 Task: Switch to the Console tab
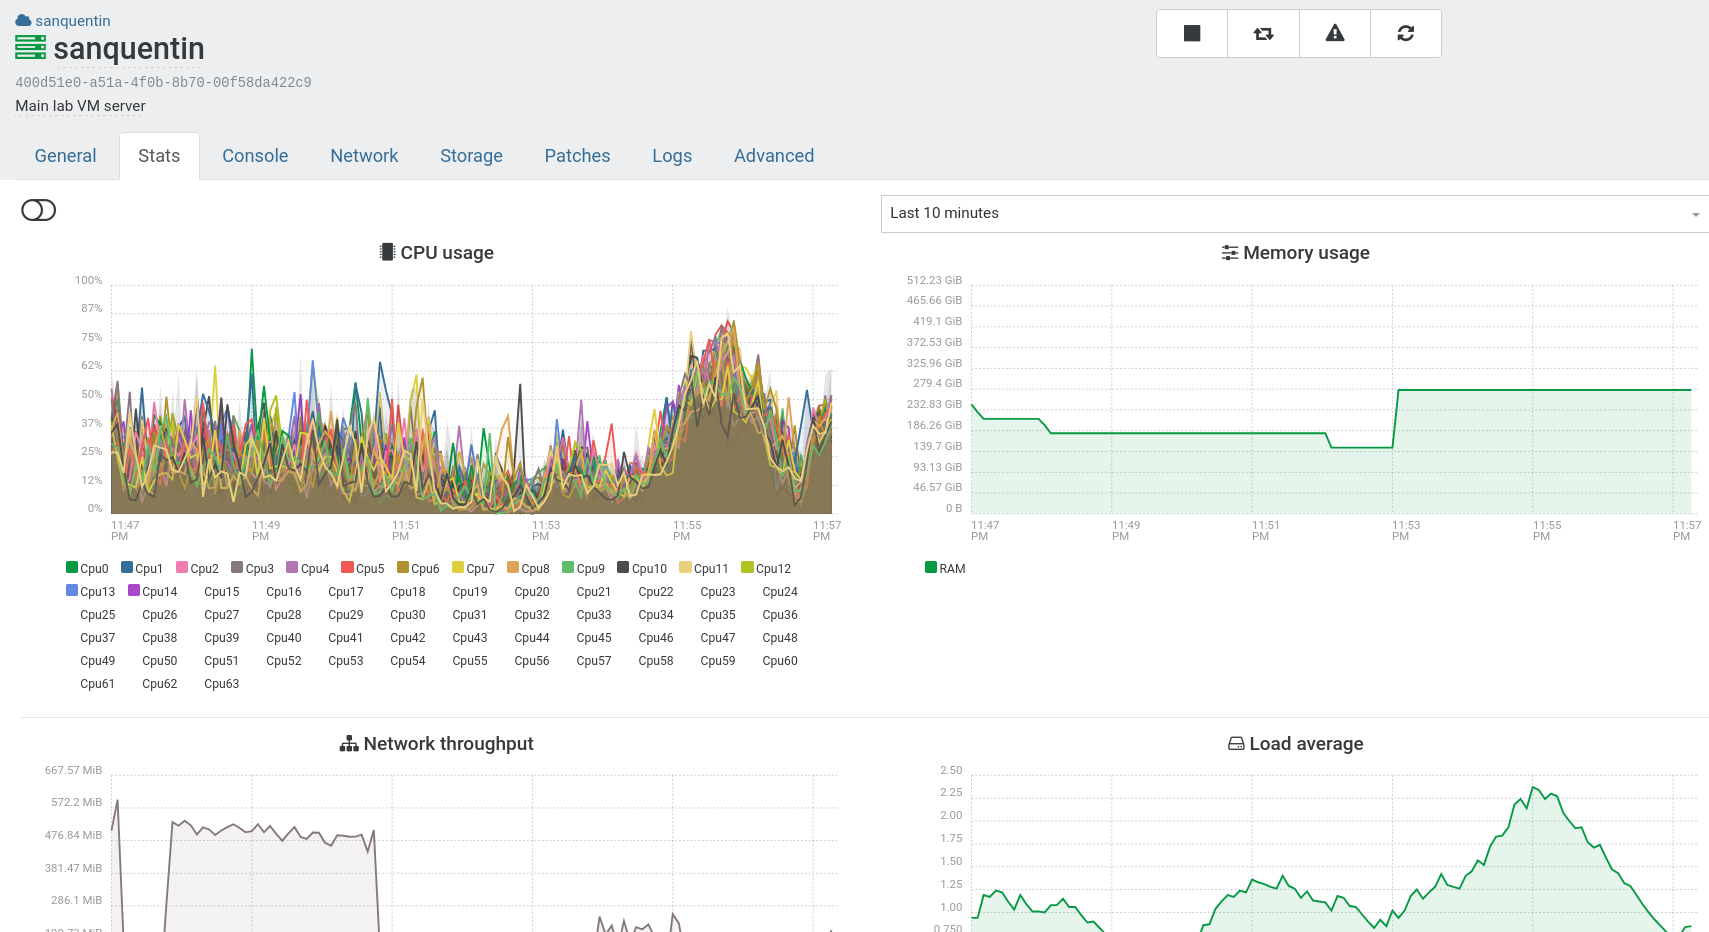point(255,156)
